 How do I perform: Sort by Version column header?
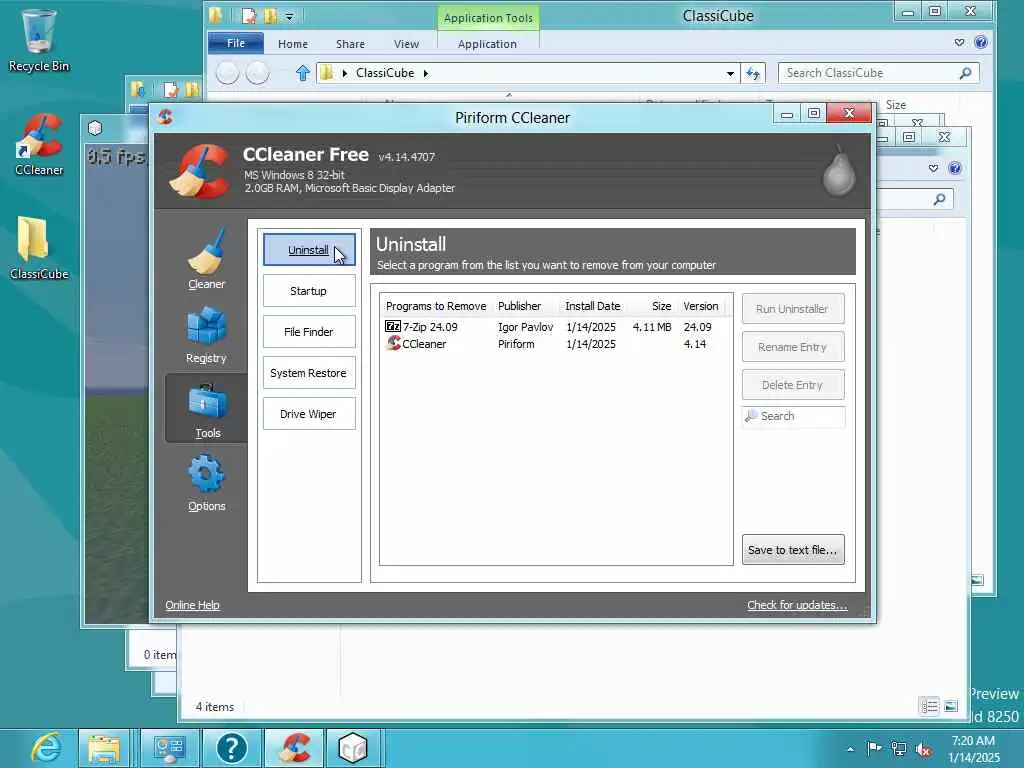pyautogui.click(x=701, y=306)
